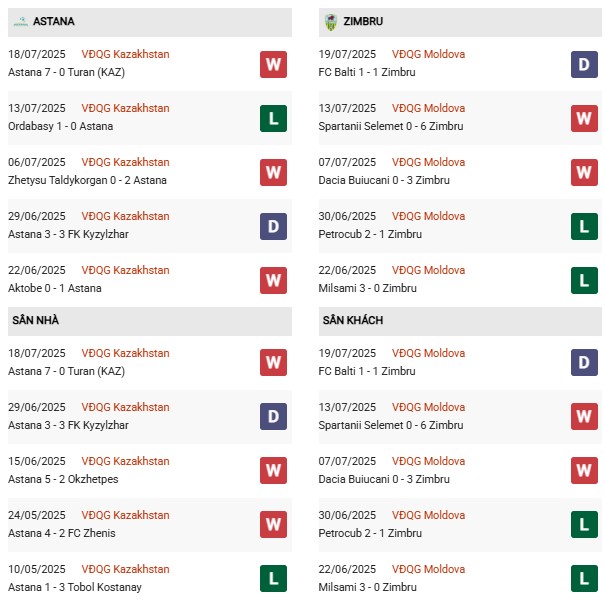The height and width of the screenshot is (601, 605).
Task: Click W badge for Astana 7-0 Turan in the top Astana list
Action: pos(273,65)
